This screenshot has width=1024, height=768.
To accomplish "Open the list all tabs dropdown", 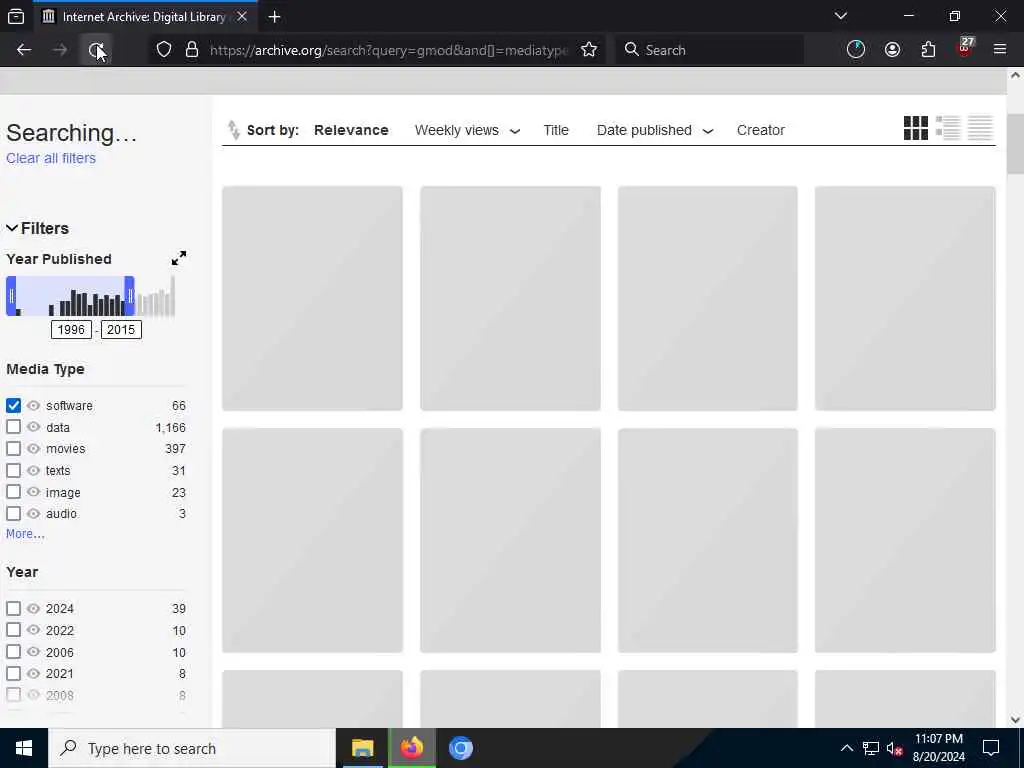I will pyautogui.click(x=840, y=16).
